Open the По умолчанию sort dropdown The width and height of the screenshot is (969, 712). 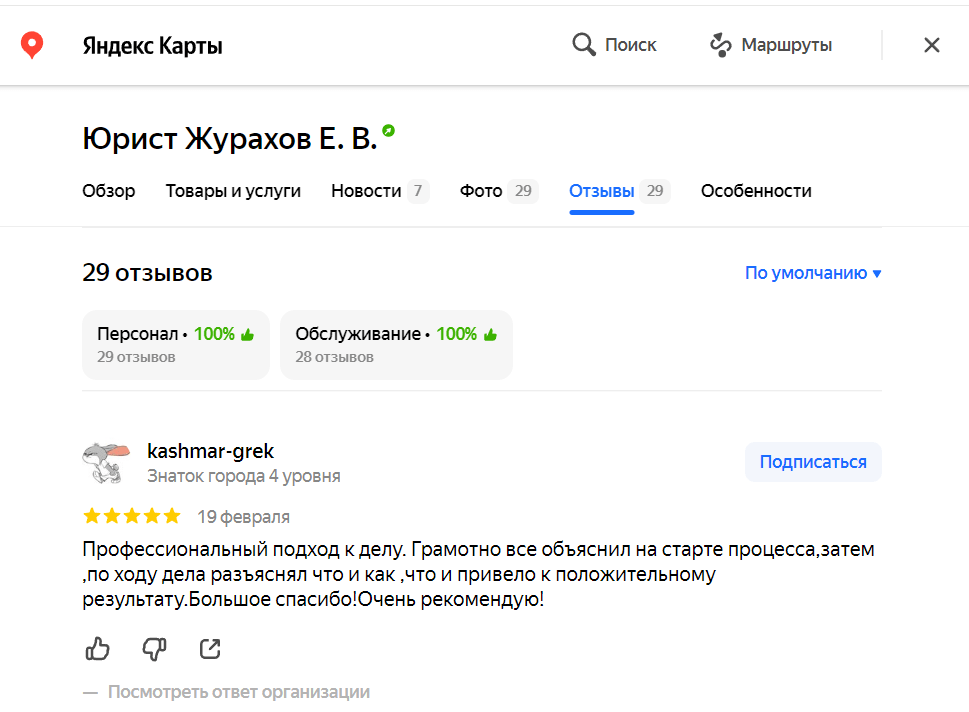(813, 273)
